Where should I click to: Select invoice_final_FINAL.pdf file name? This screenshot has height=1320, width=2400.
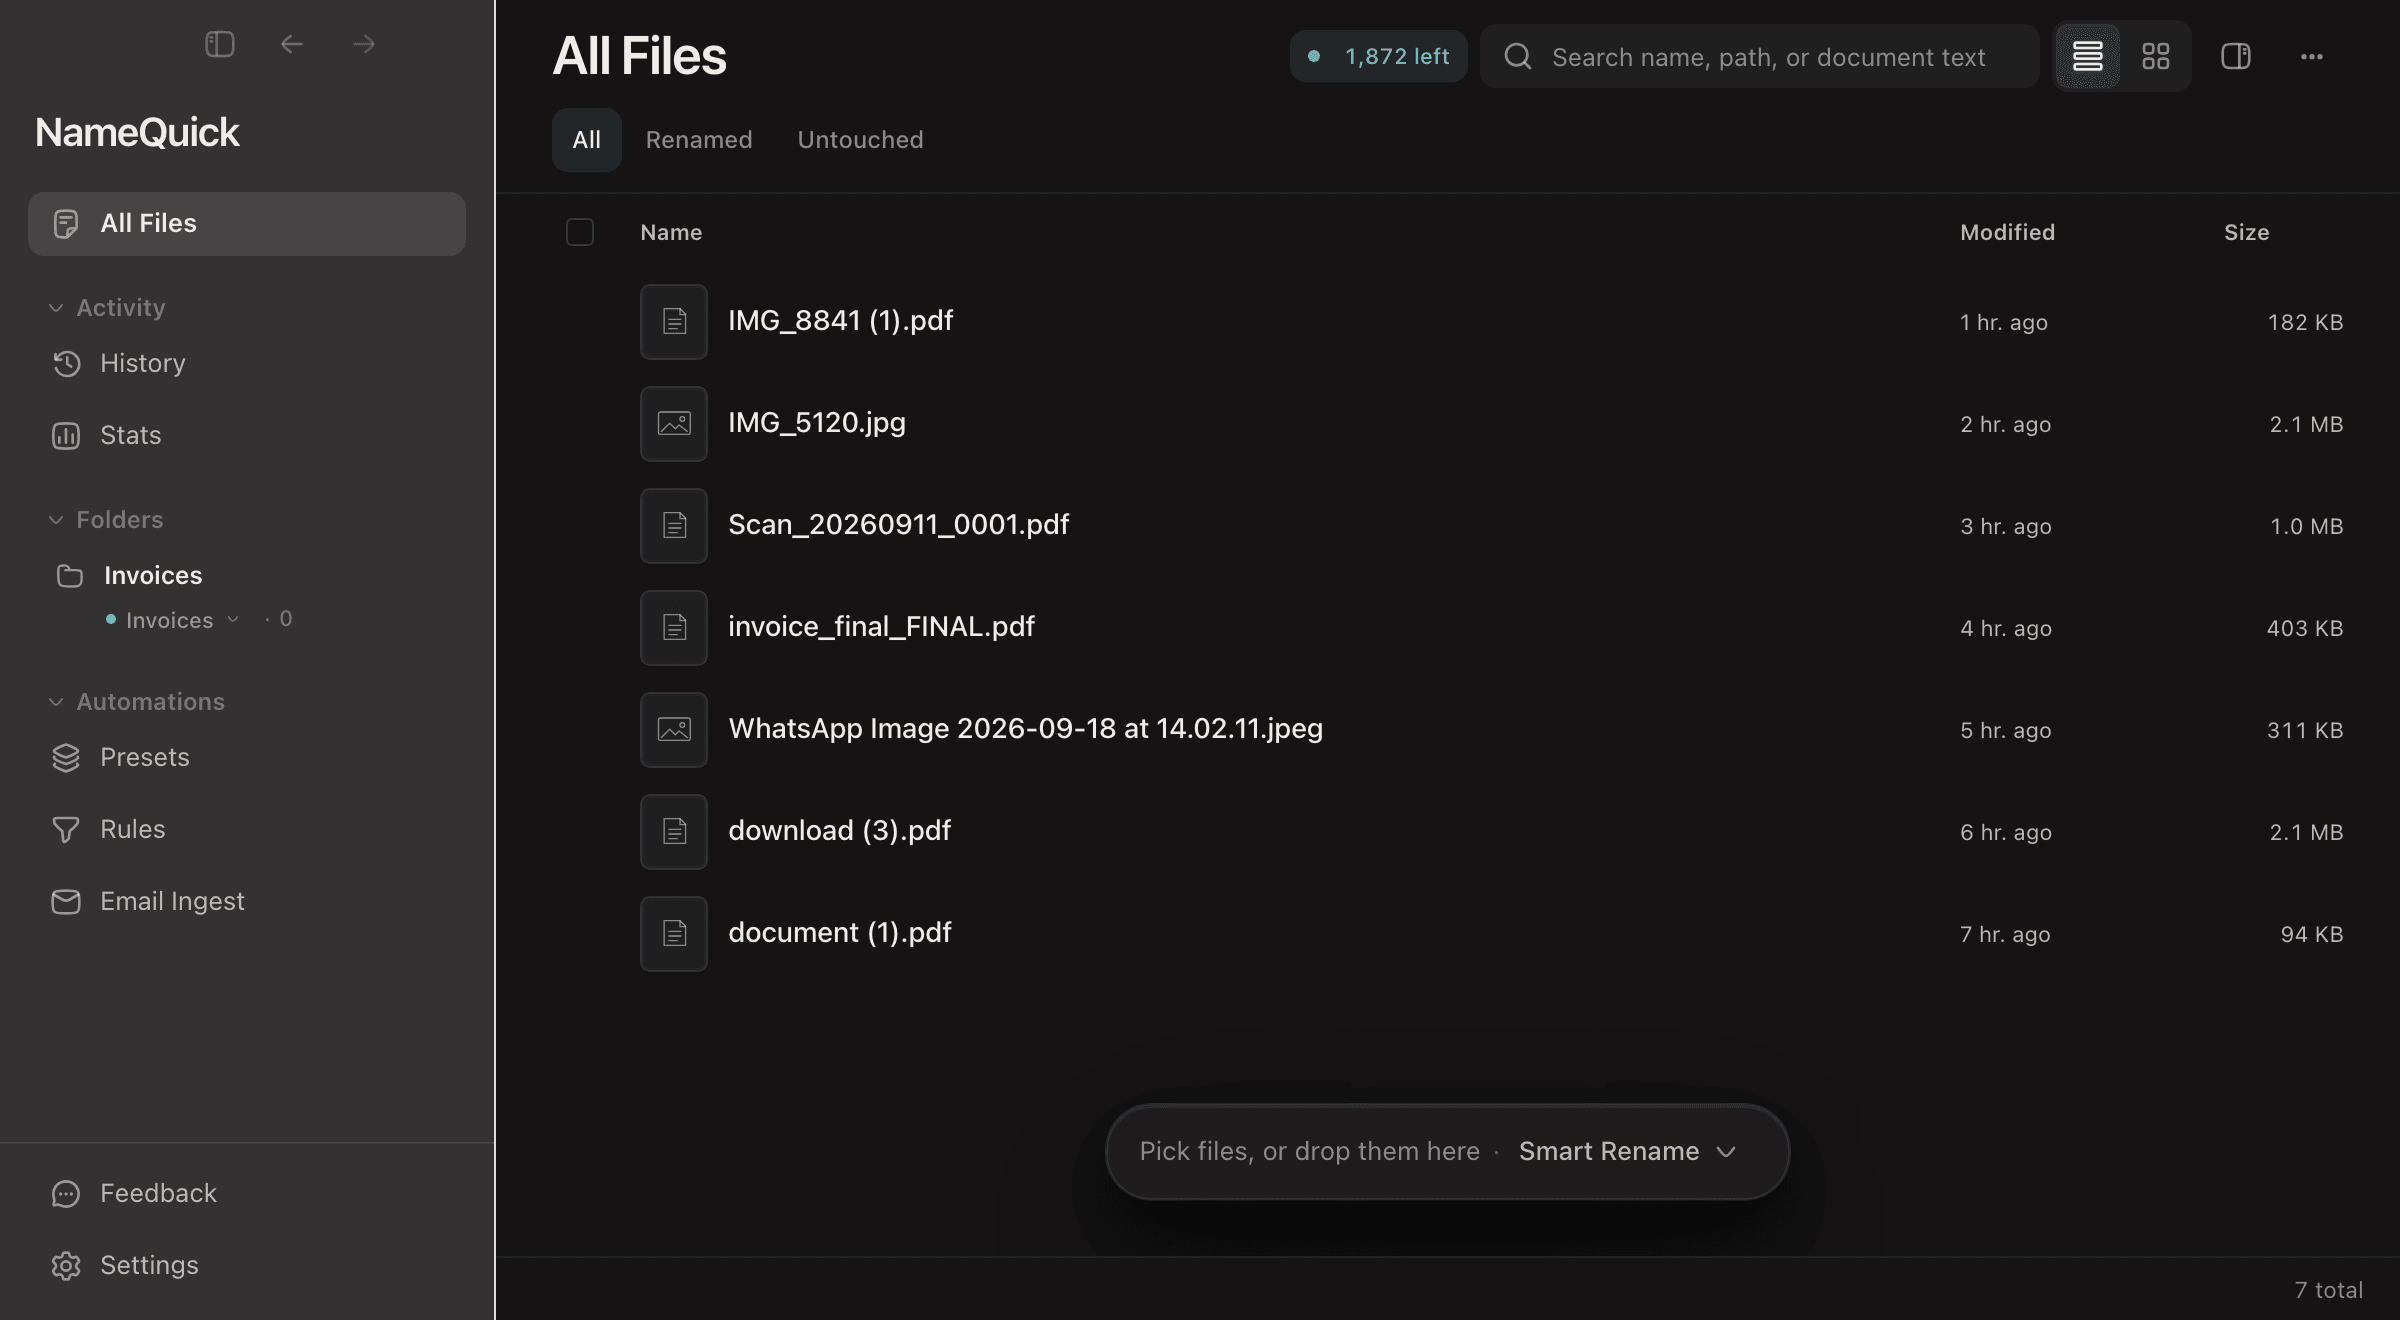(881, 627)
